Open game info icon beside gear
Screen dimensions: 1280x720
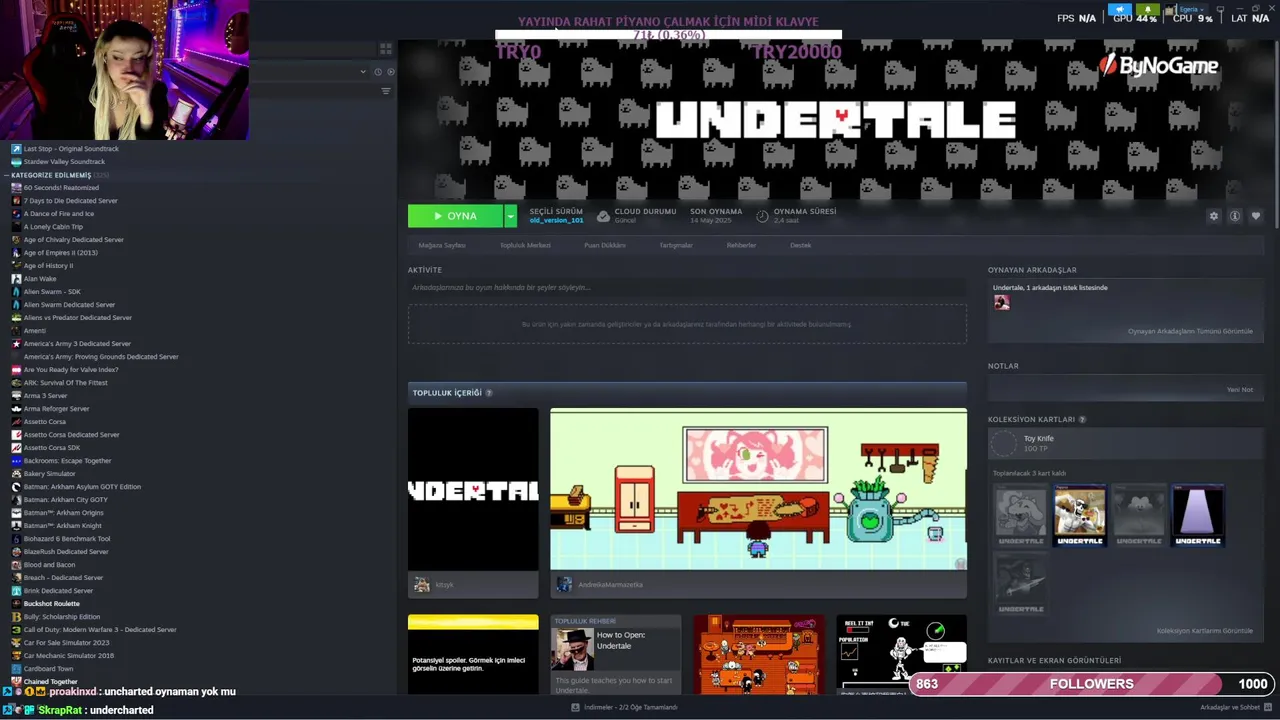pyautogui.click(x=1235, y=216)
